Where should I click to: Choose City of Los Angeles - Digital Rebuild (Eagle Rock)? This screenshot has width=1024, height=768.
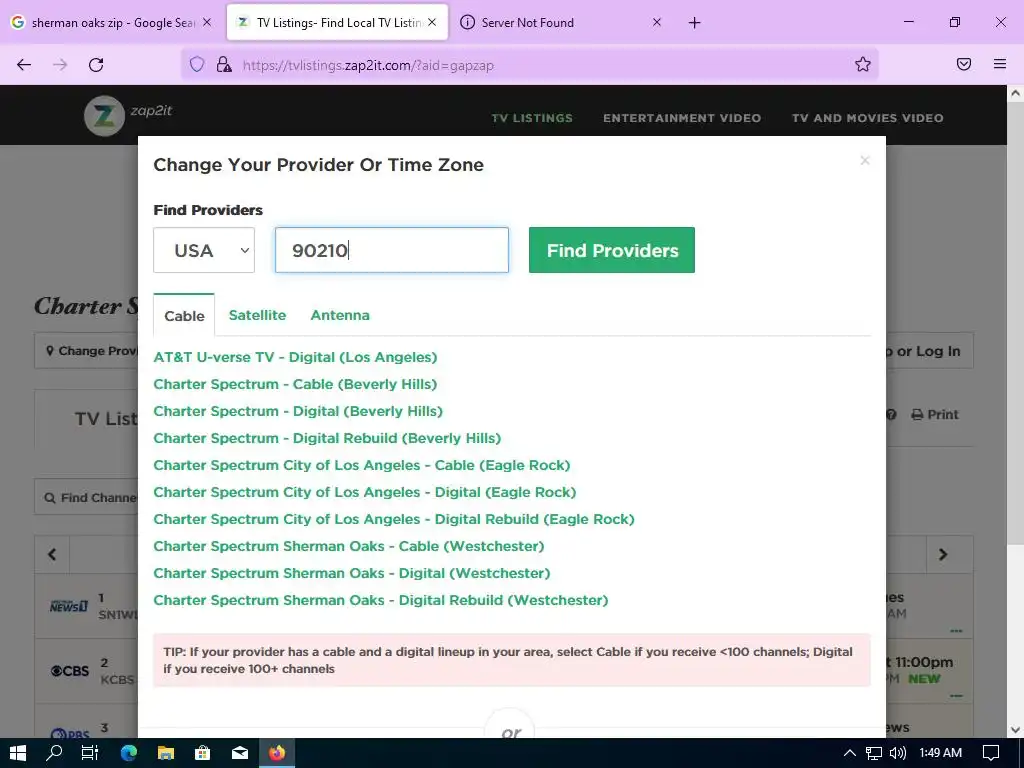tap(394, 519)
